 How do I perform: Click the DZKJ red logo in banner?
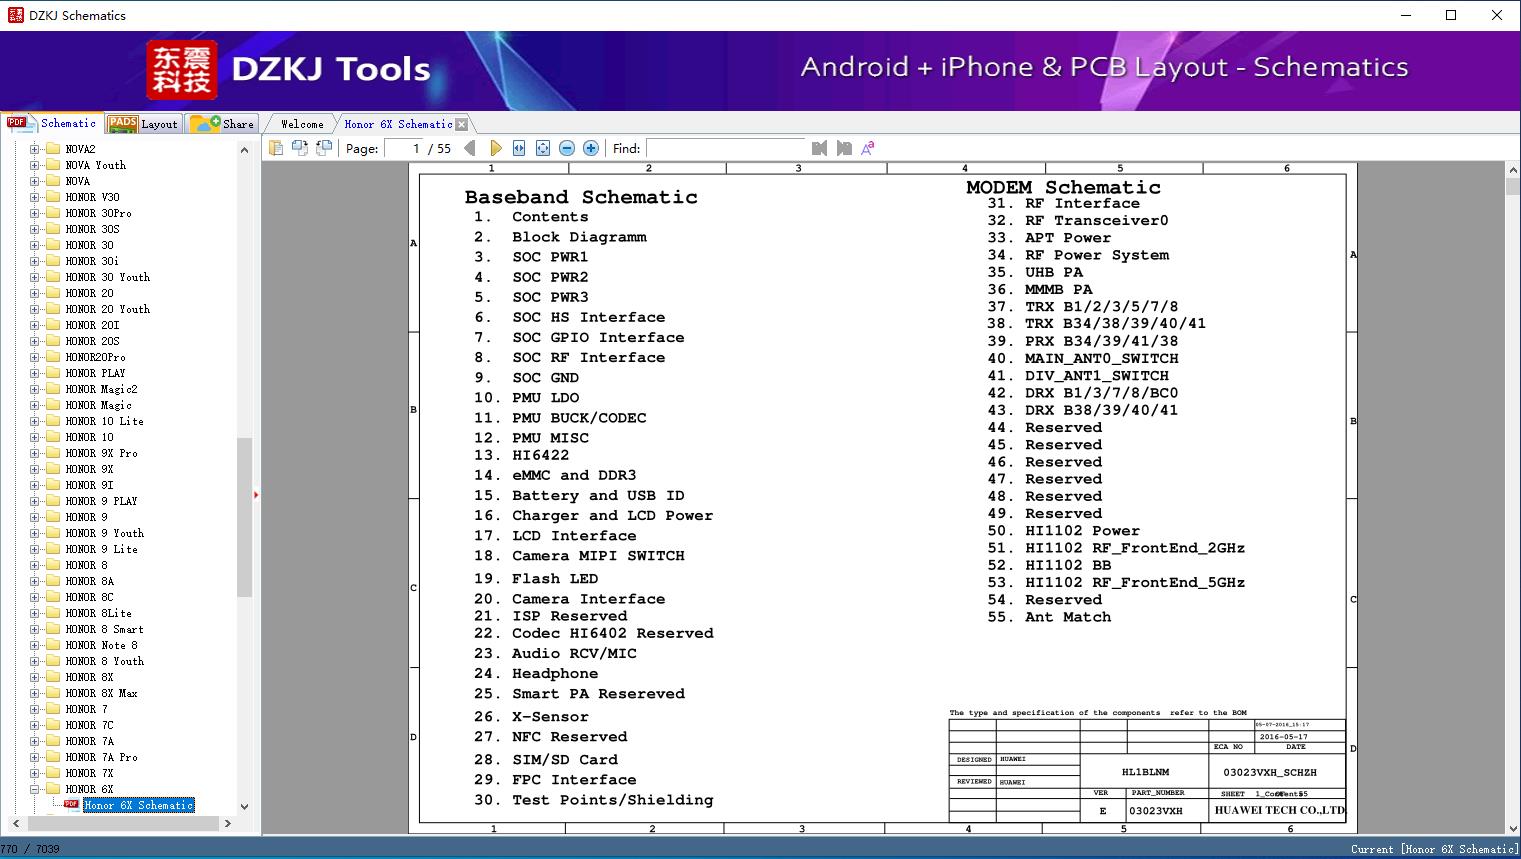(x=182, y=70)
